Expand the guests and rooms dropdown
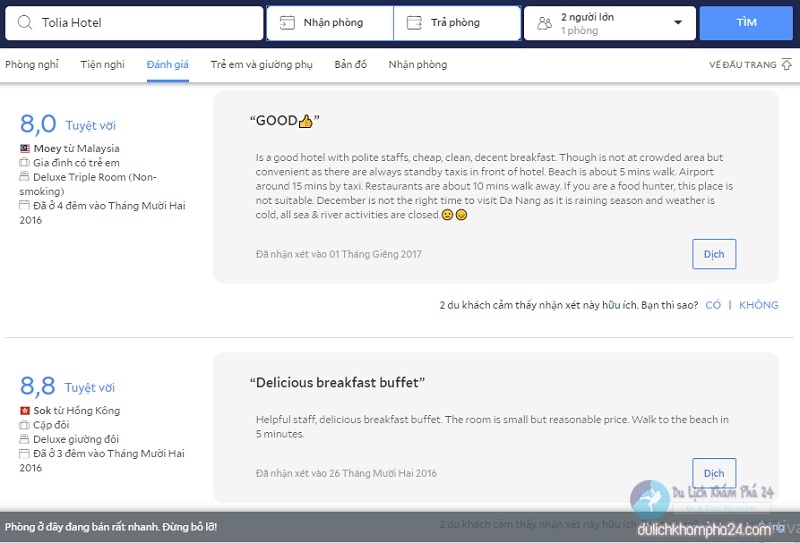 coord(678,22)
